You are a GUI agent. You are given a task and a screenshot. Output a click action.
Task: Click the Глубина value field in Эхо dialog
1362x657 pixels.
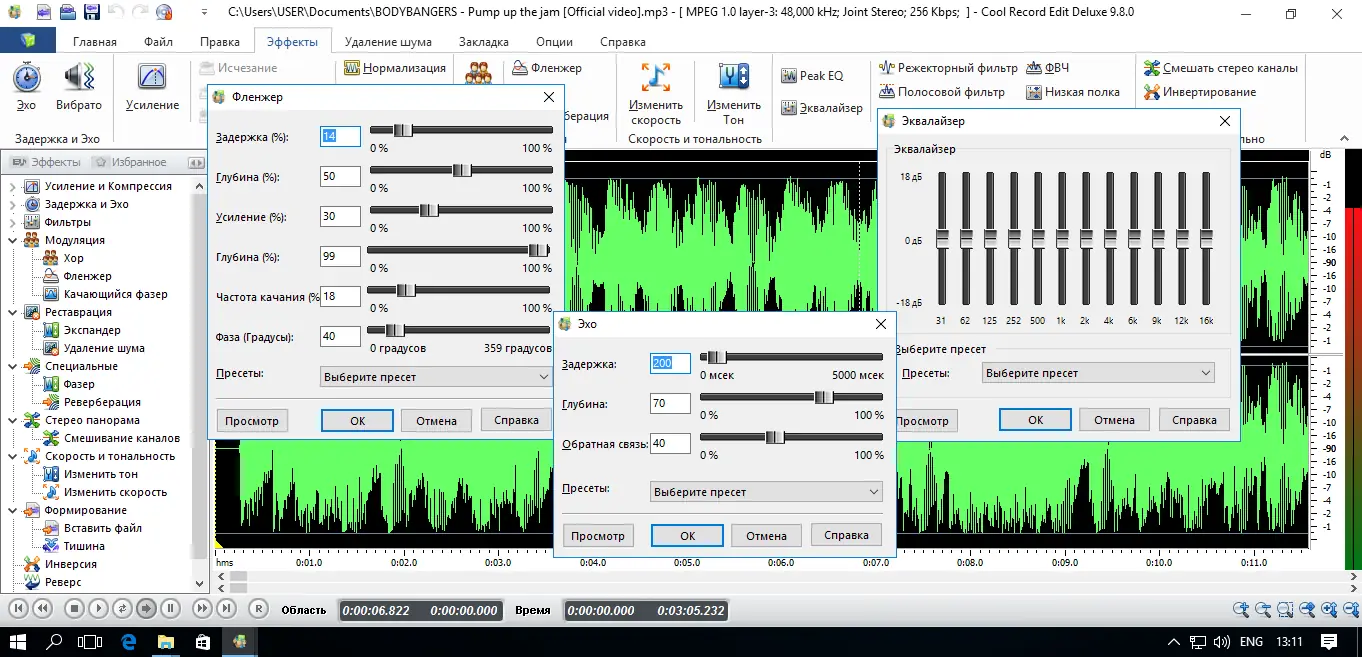click(670, 404)
